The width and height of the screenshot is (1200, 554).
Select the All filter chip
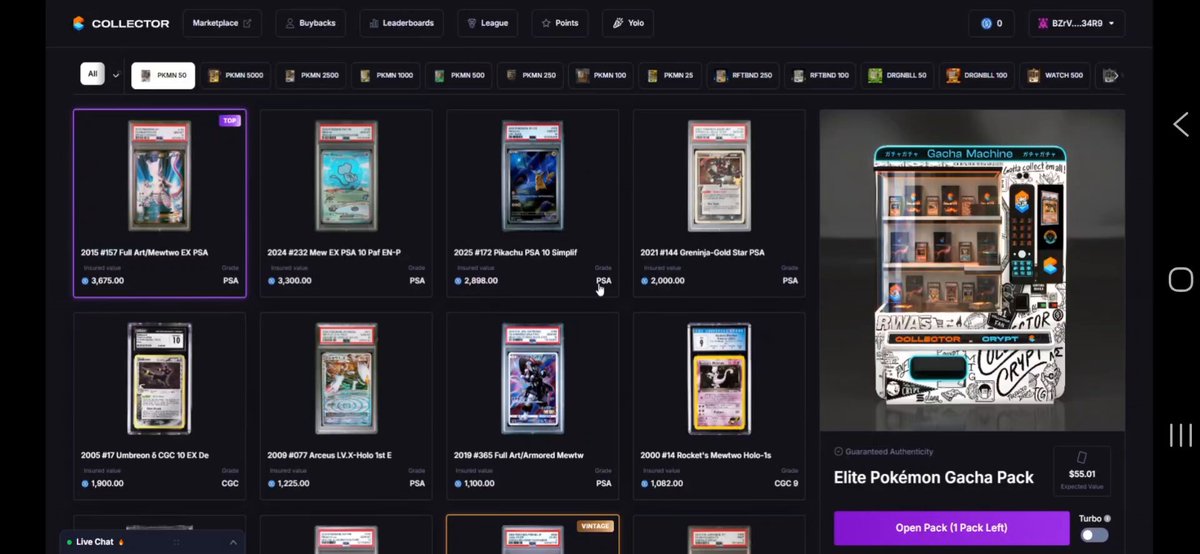[x=92, y=74]
